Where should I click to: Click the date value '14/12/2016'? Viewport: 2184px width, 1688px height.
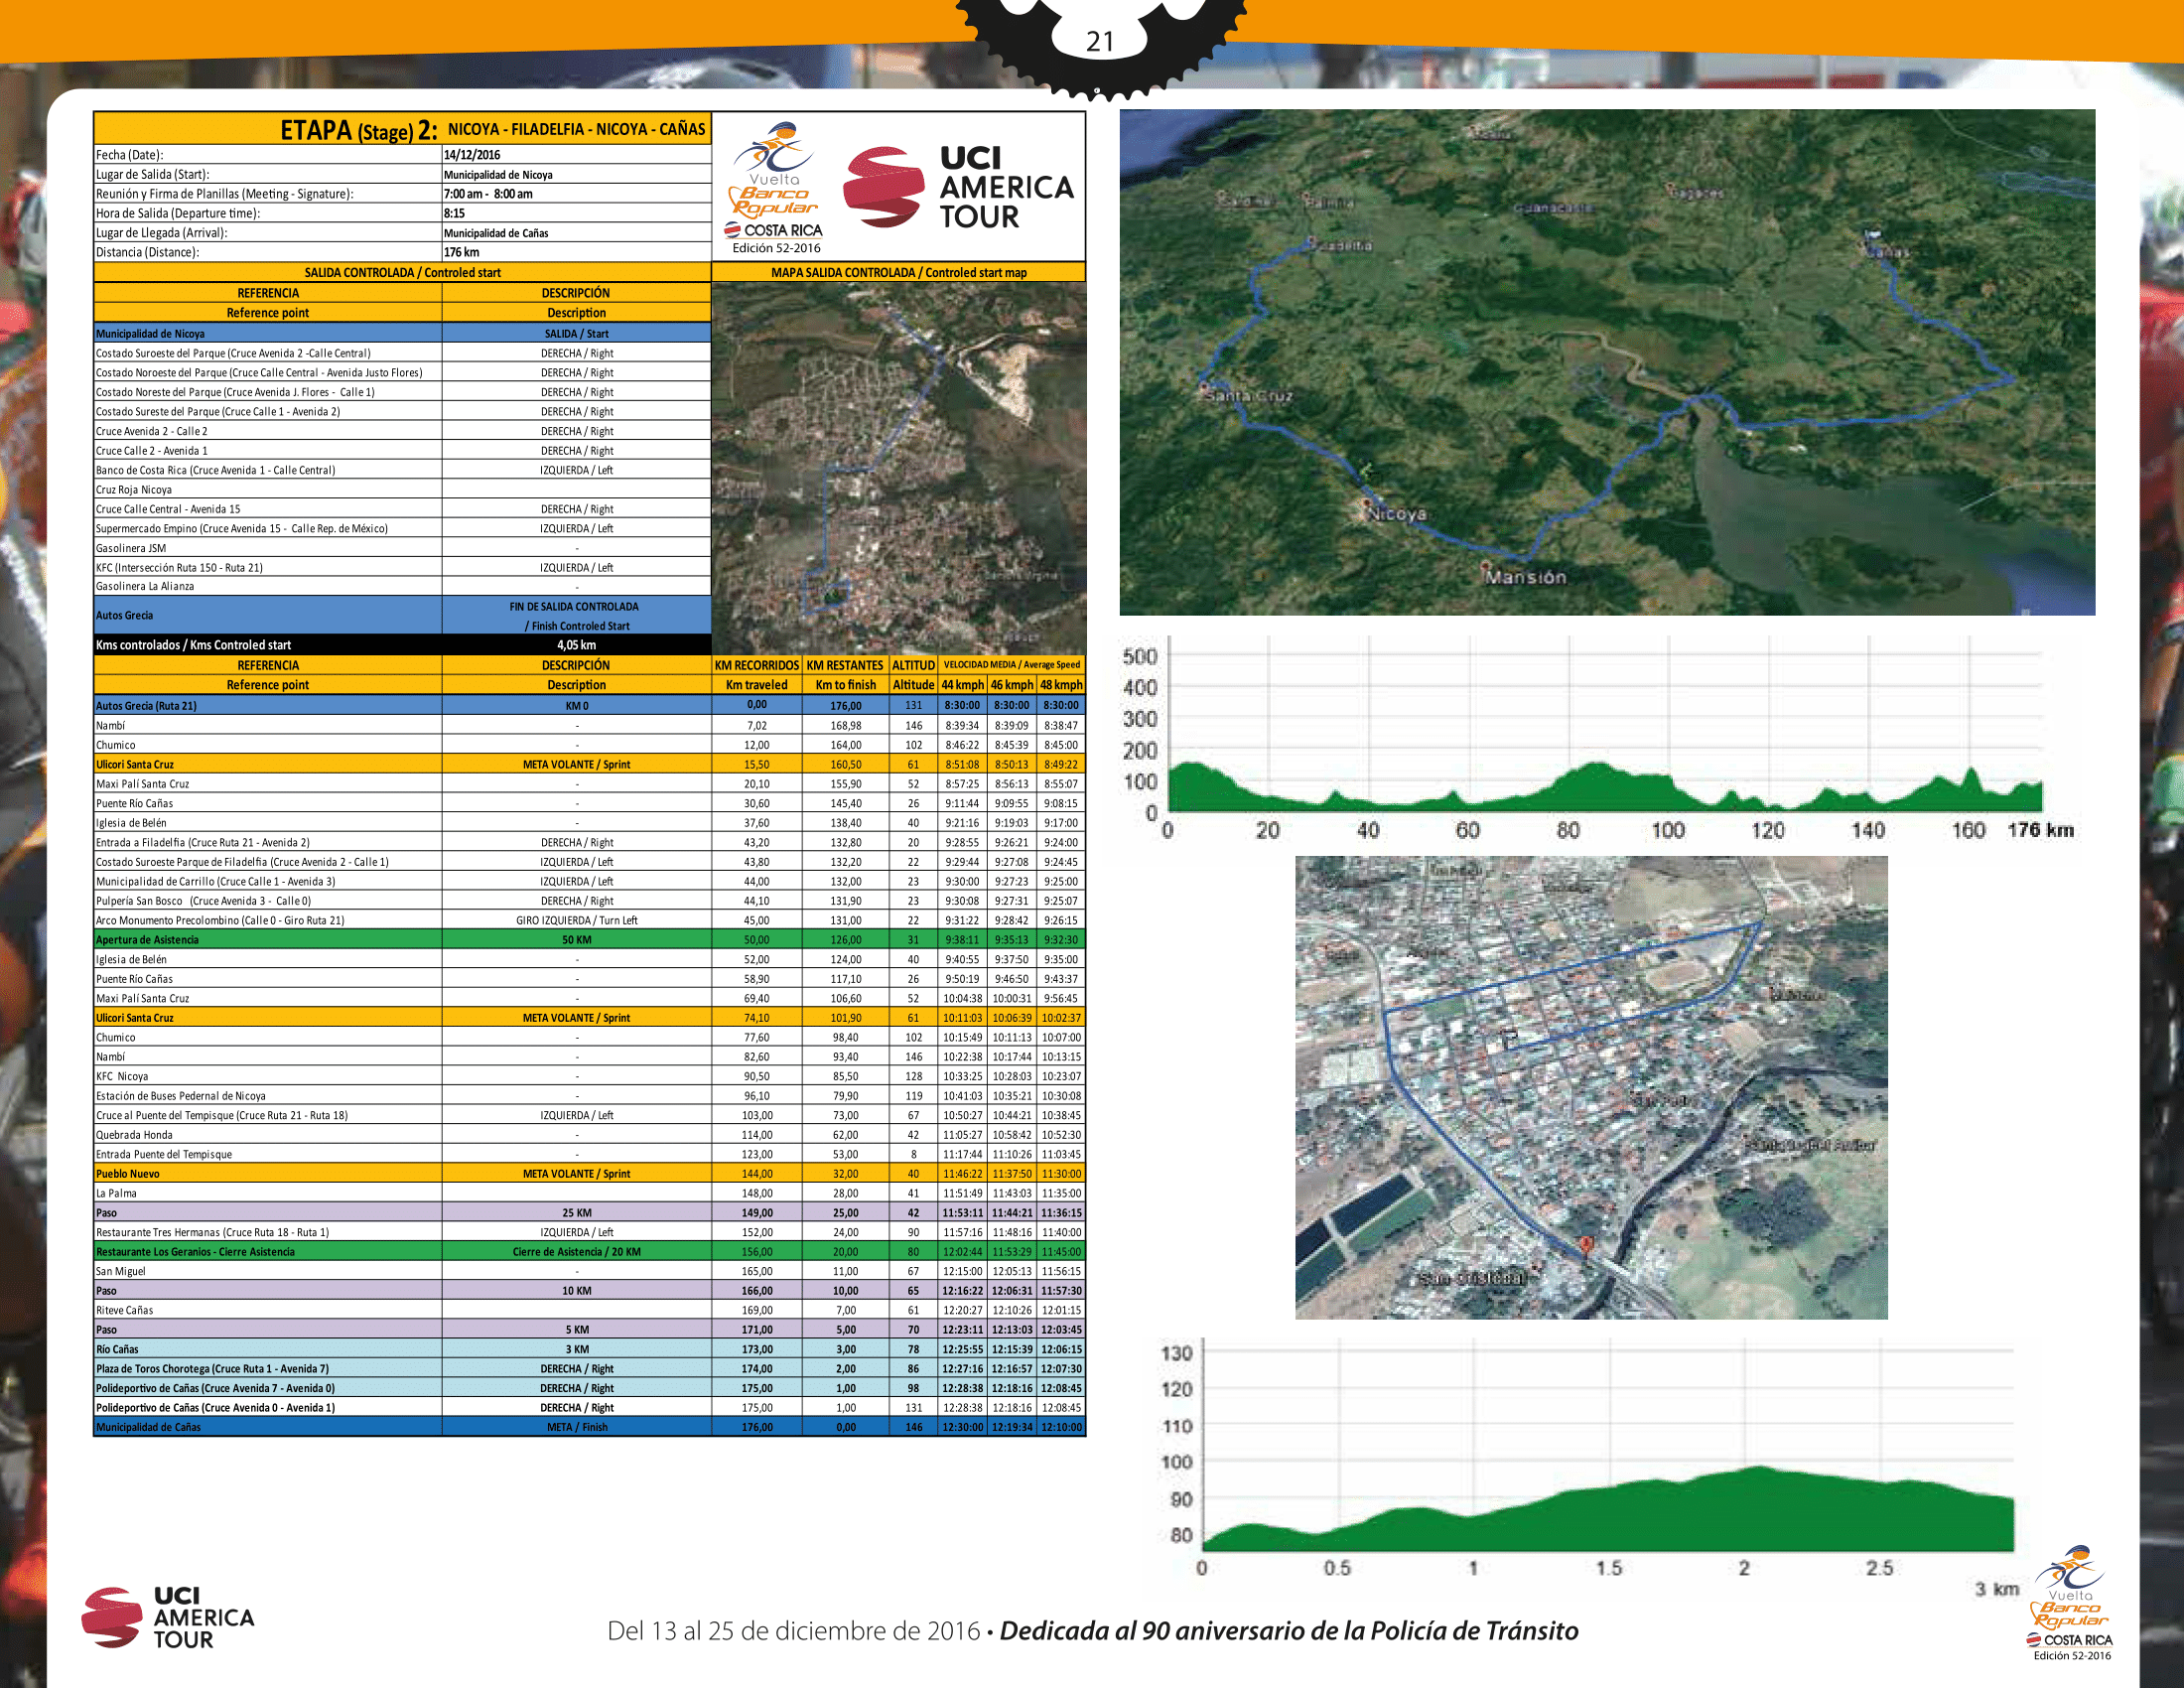click(472, 155)
